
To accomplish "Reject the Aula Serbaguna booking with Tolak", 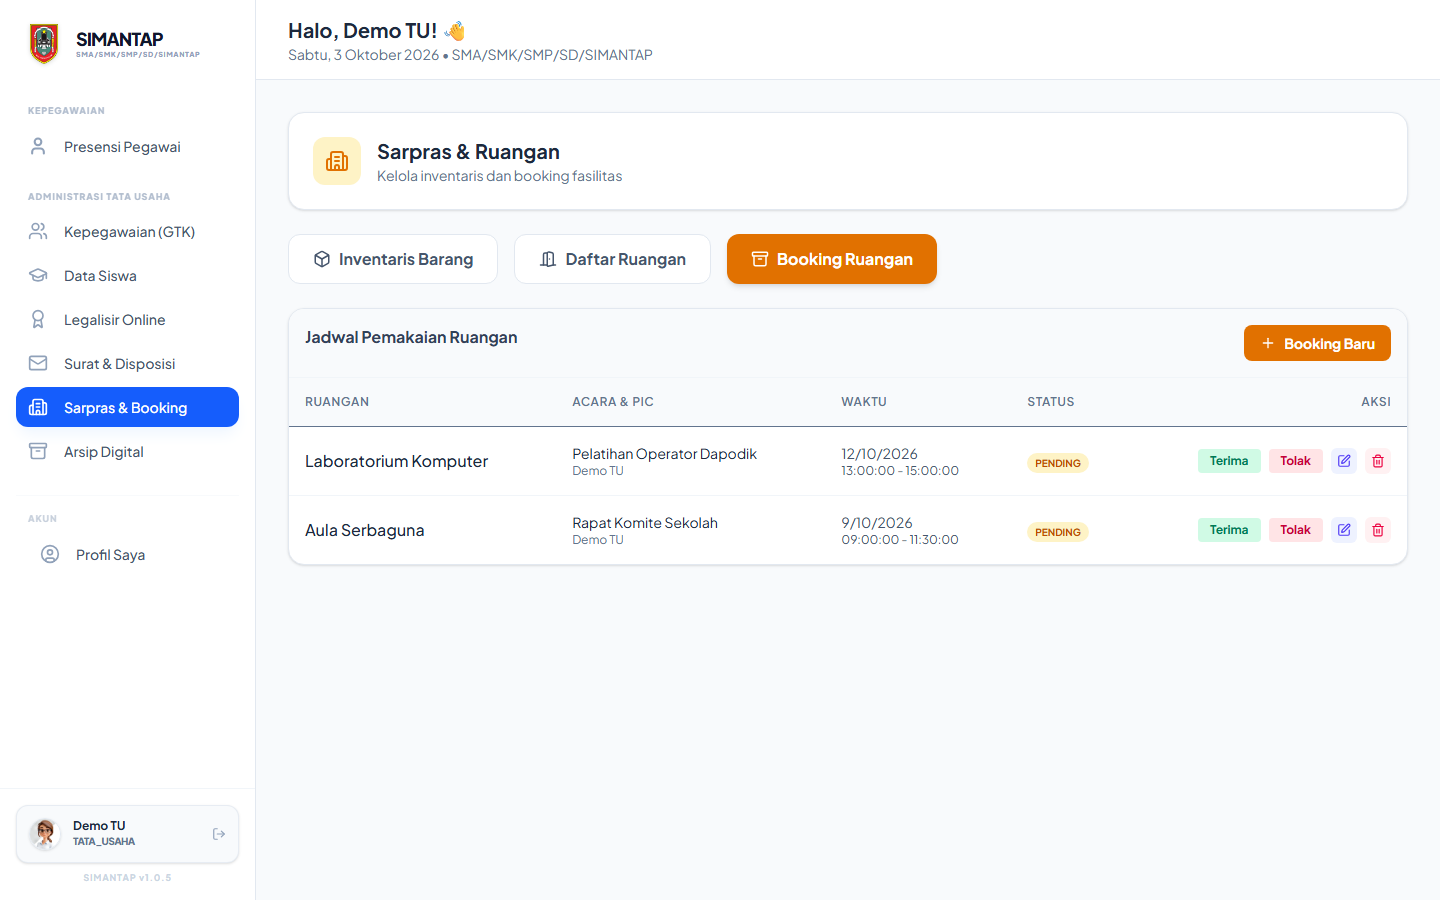I will click(1295, 530).
